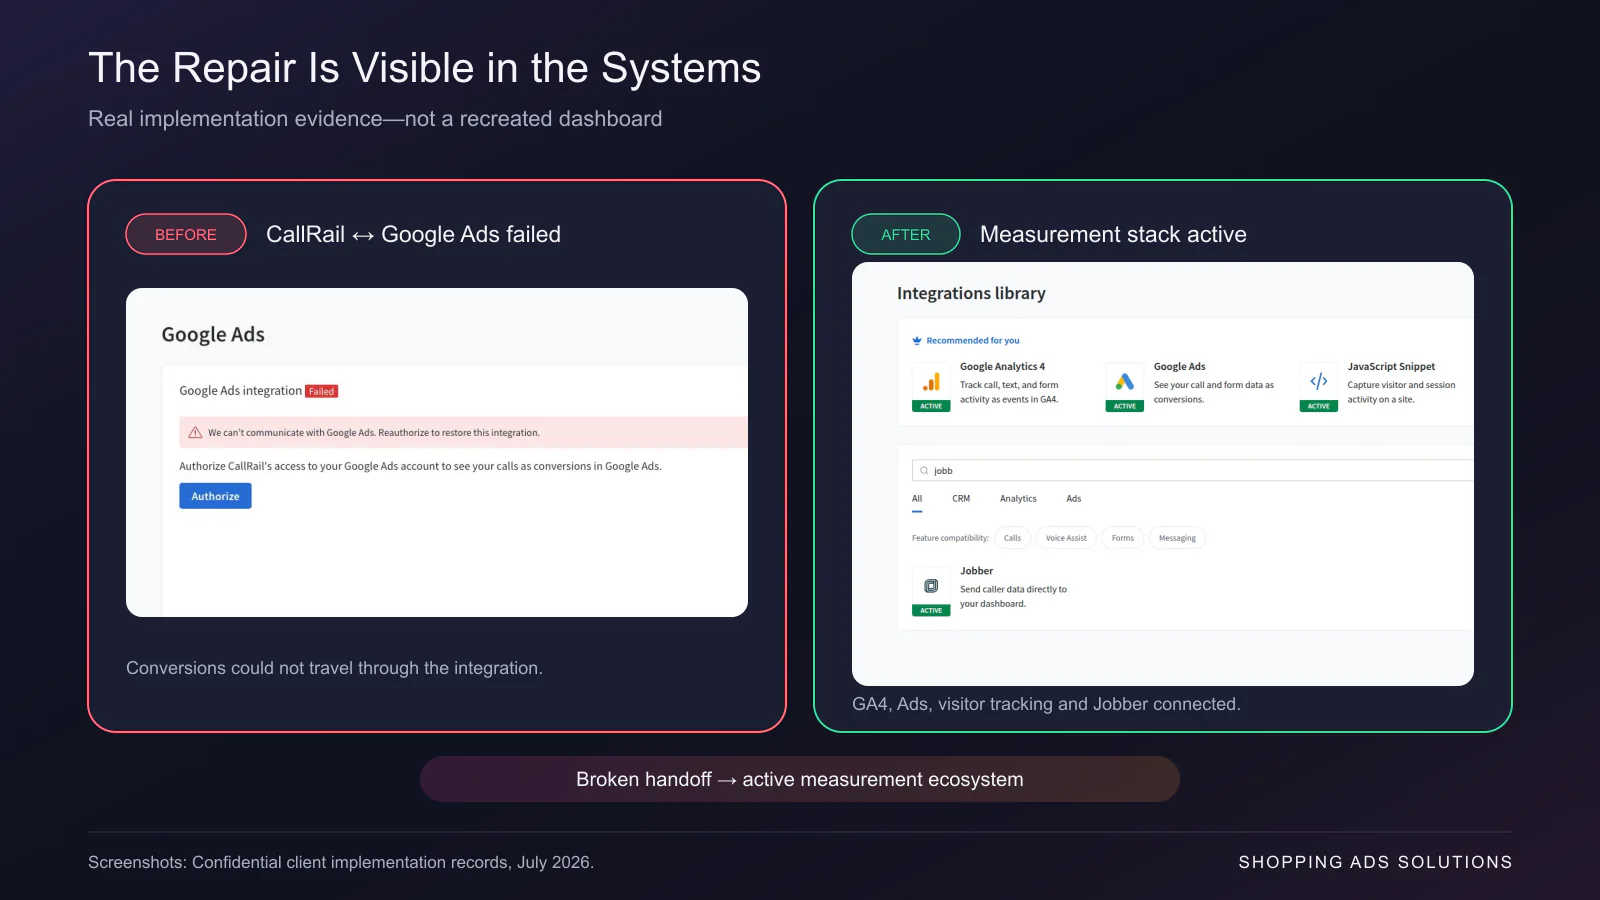This screenshot has width=1600, height=900.
Task: Switch to the CRM tab
Action: point(961,498)
